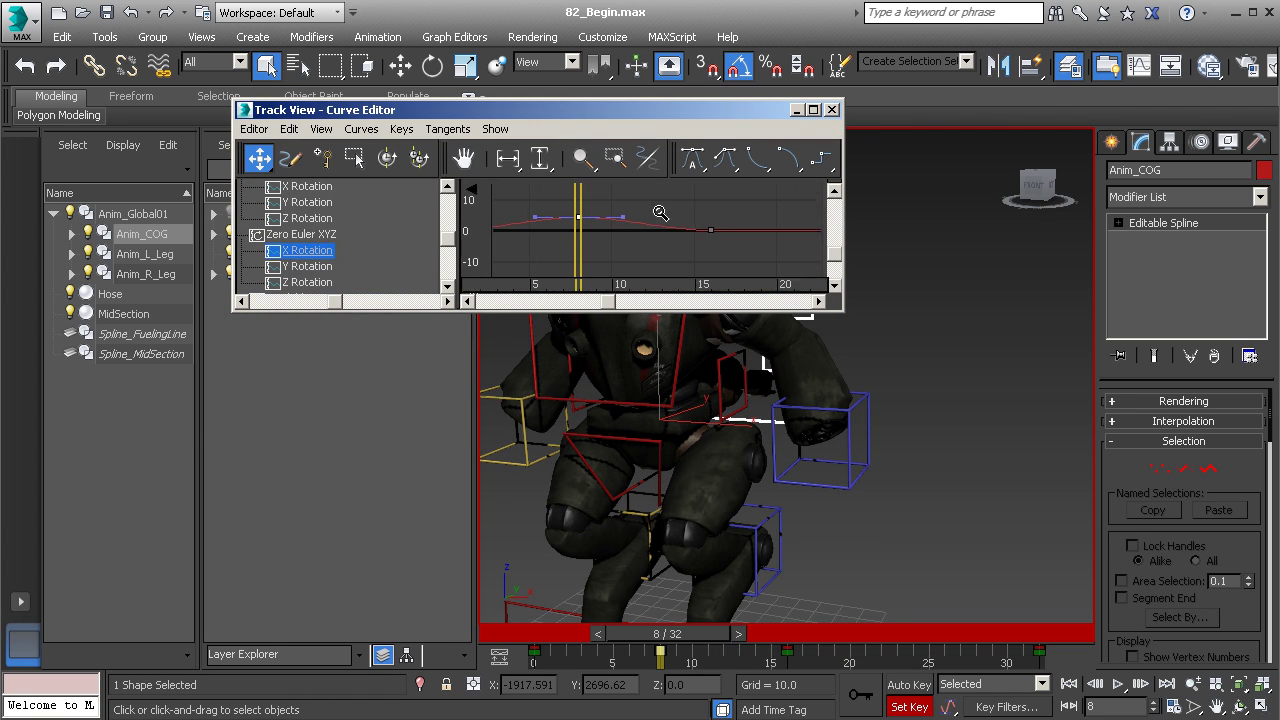Open the Utilities hammer panel tab
This screenshot has height=720, width=1280.
1258,142
